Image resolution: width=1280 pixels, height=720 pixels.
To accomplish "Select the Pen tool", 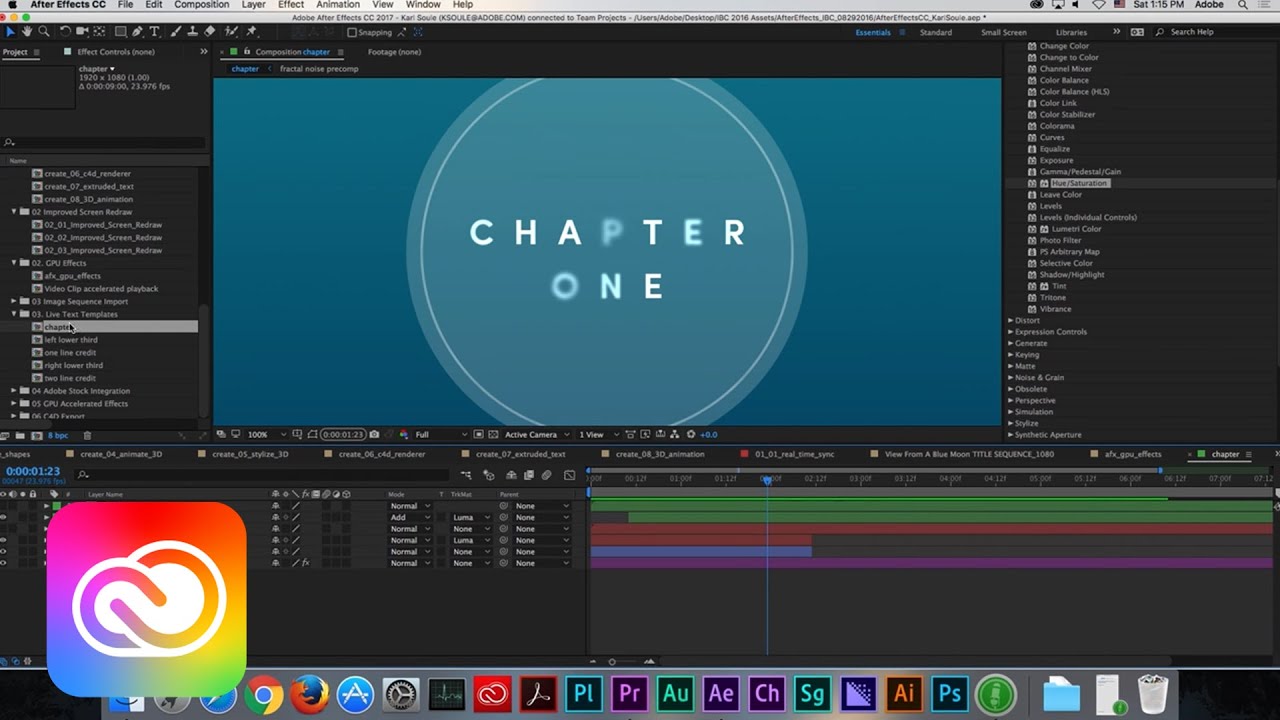I will (x=137, y=32).
